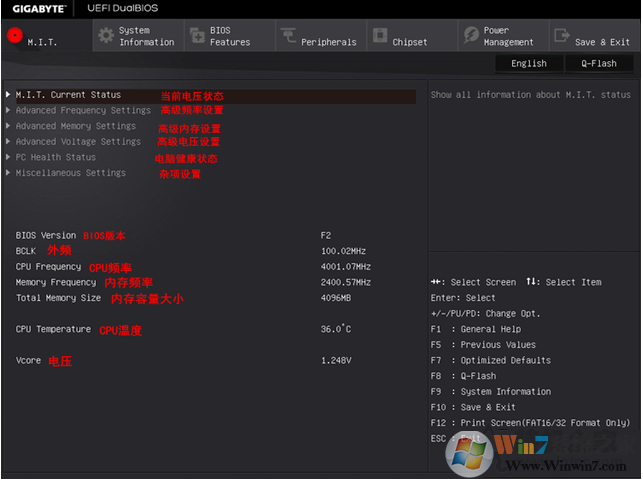Click the CPU Frequency label
This screenshot has height=480, width=643.
coord(48,267)
